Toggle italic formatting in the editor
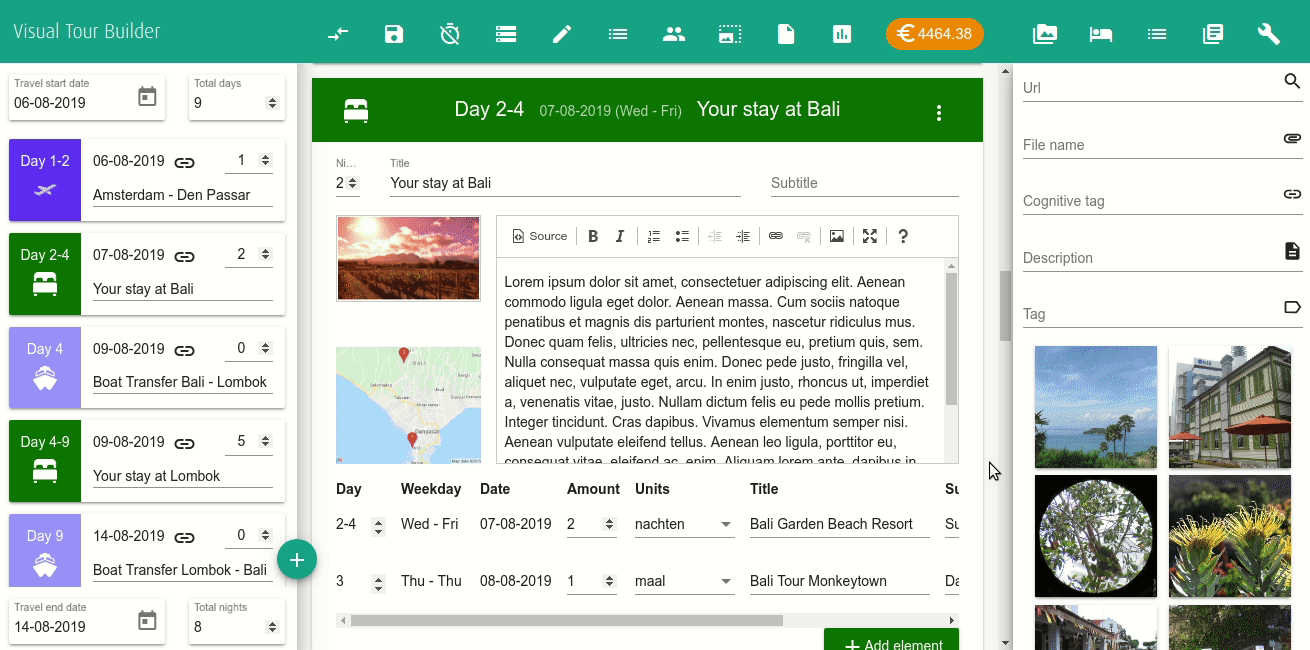1310x650 pixels. coord(619,236)
